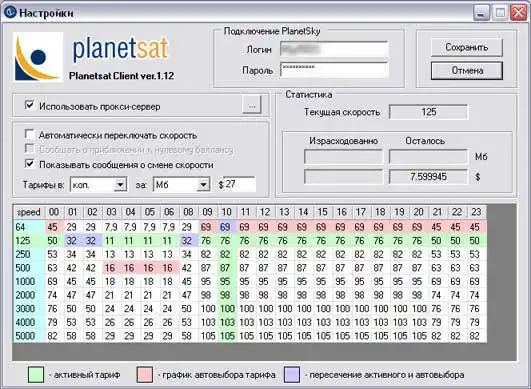Close the Настройки window

click(518, 13)
